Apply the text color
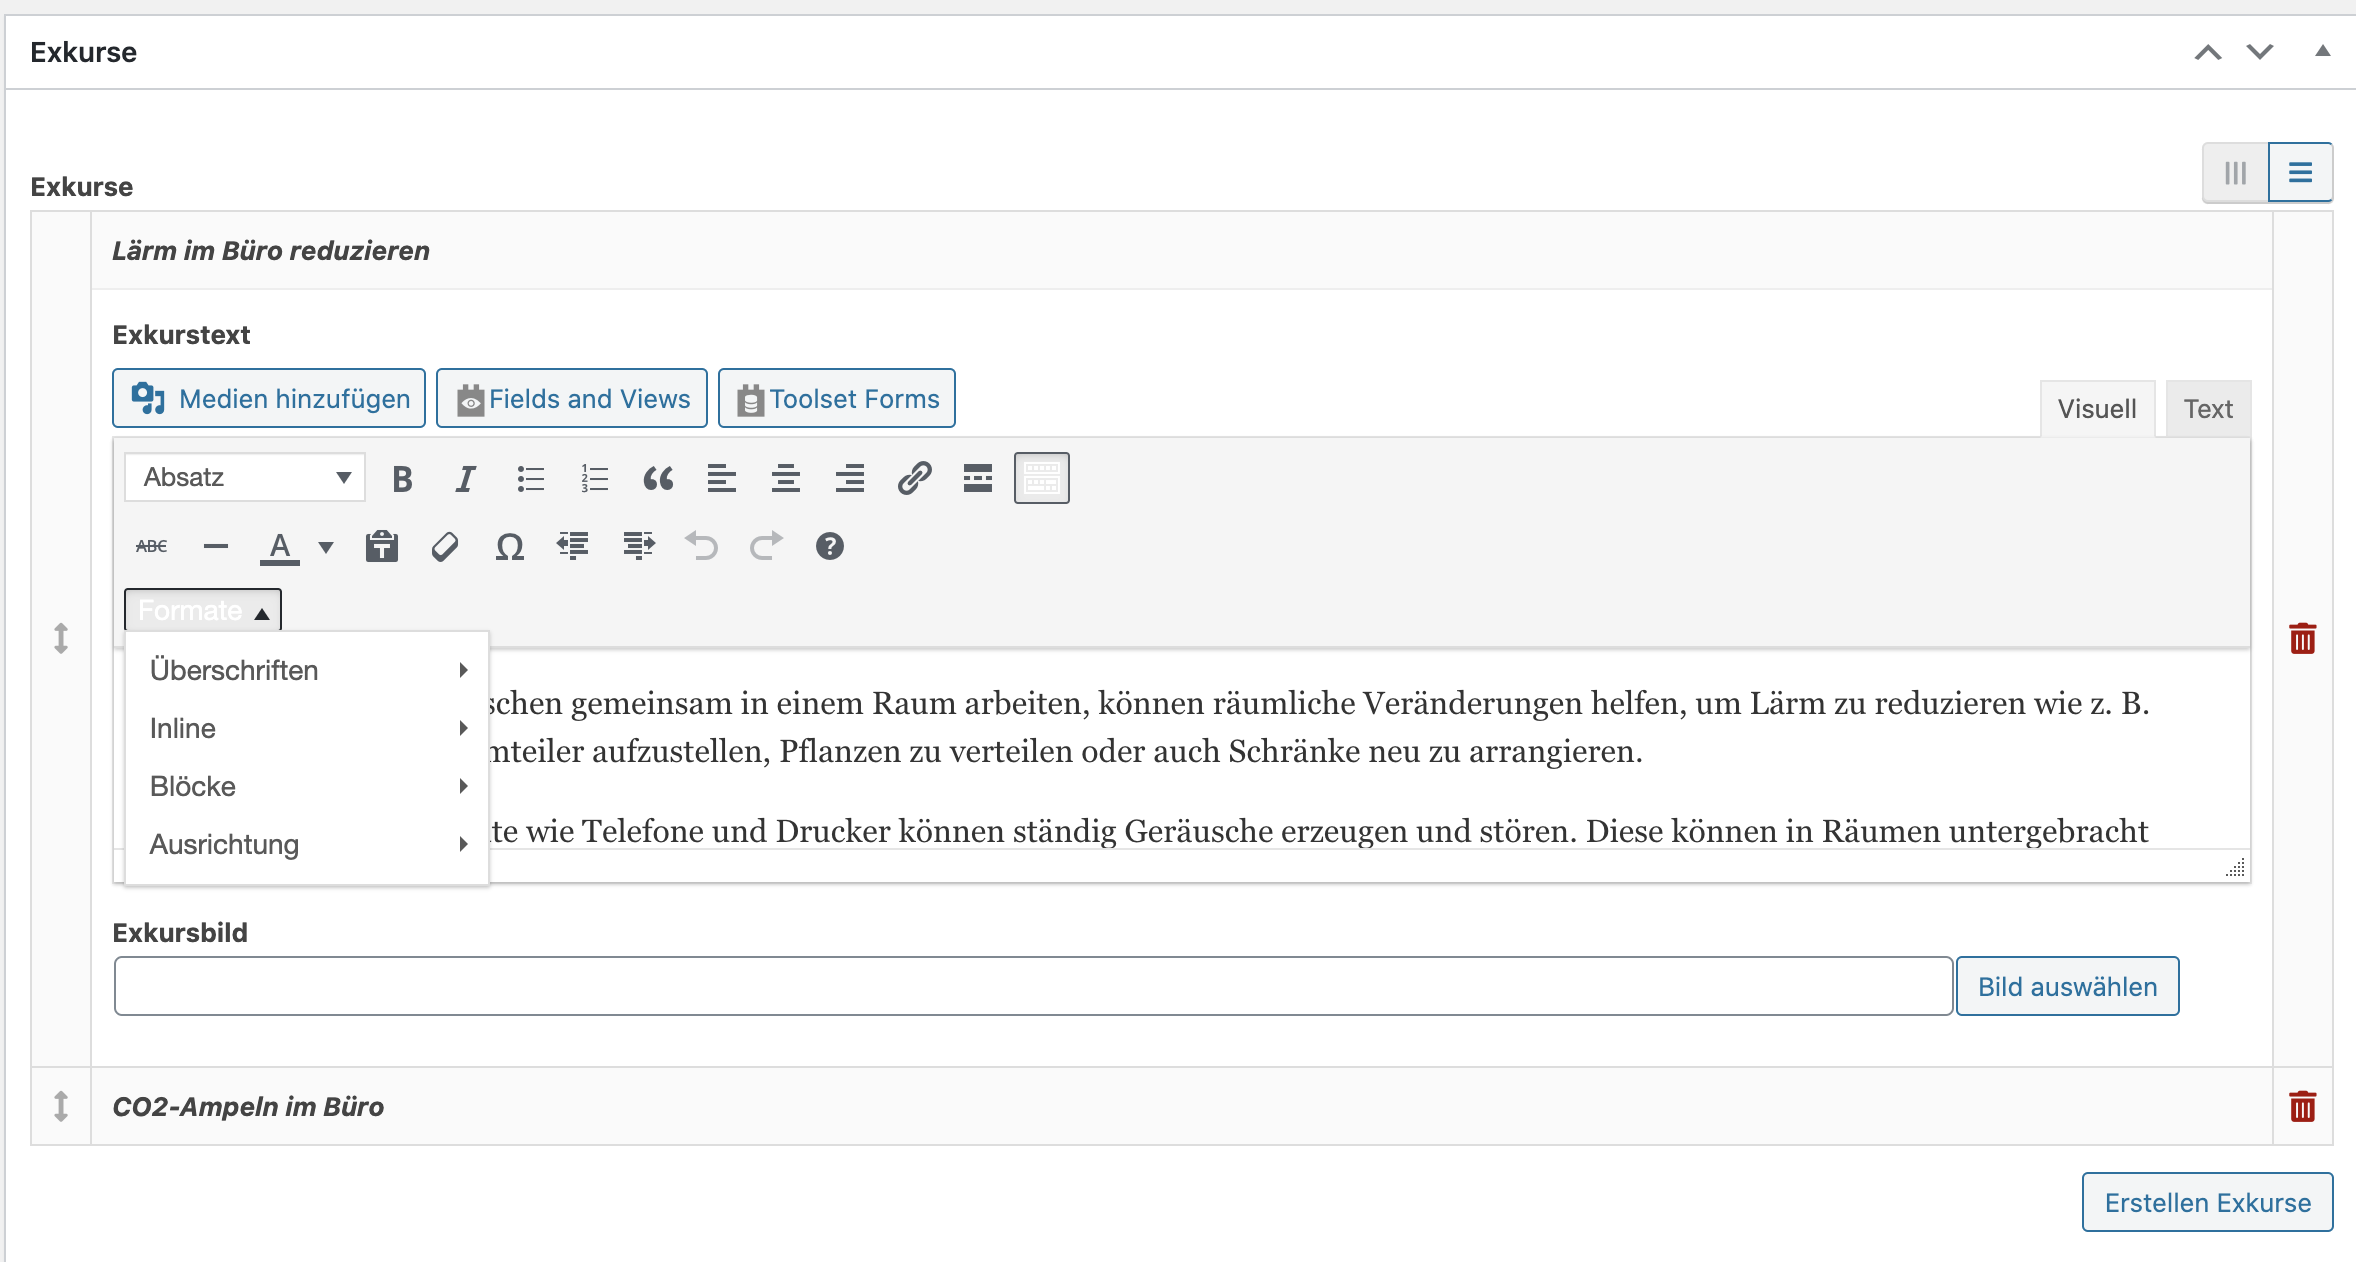Viewport: 2356px width, 1262px height. pos(280,547)
